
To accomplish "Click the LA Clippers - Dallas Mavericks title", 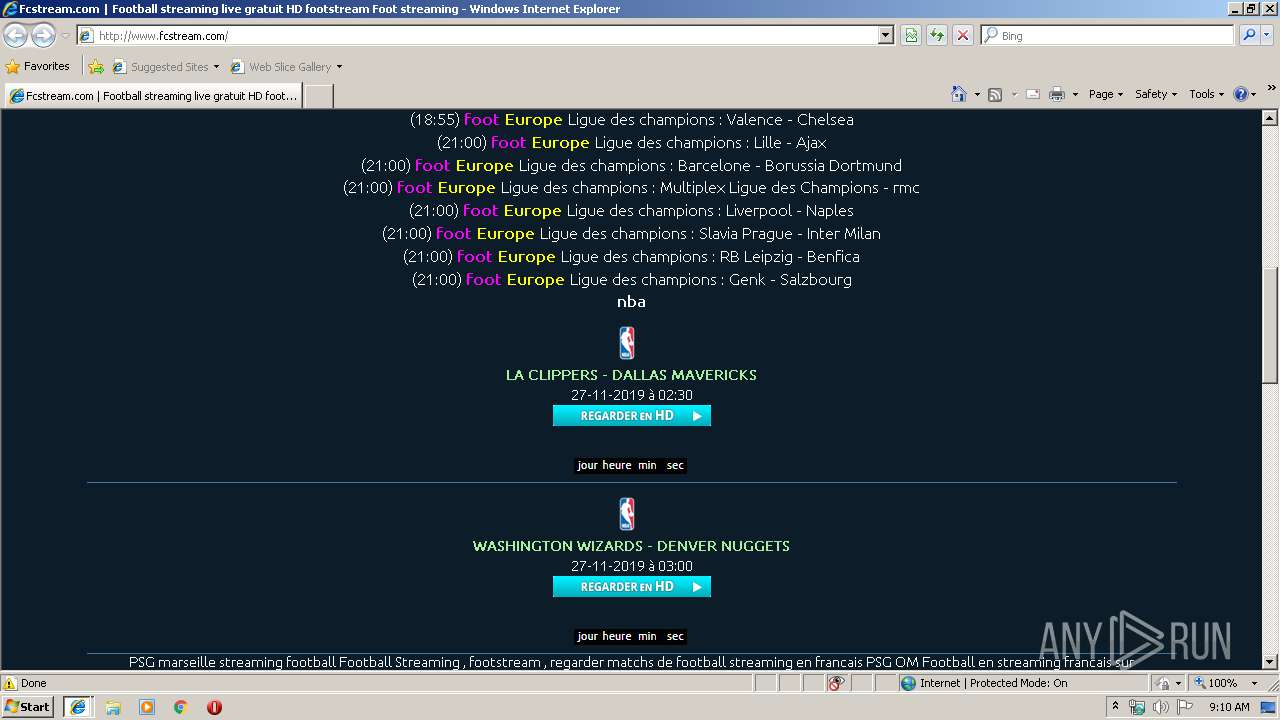I will [x=631, y=375].
